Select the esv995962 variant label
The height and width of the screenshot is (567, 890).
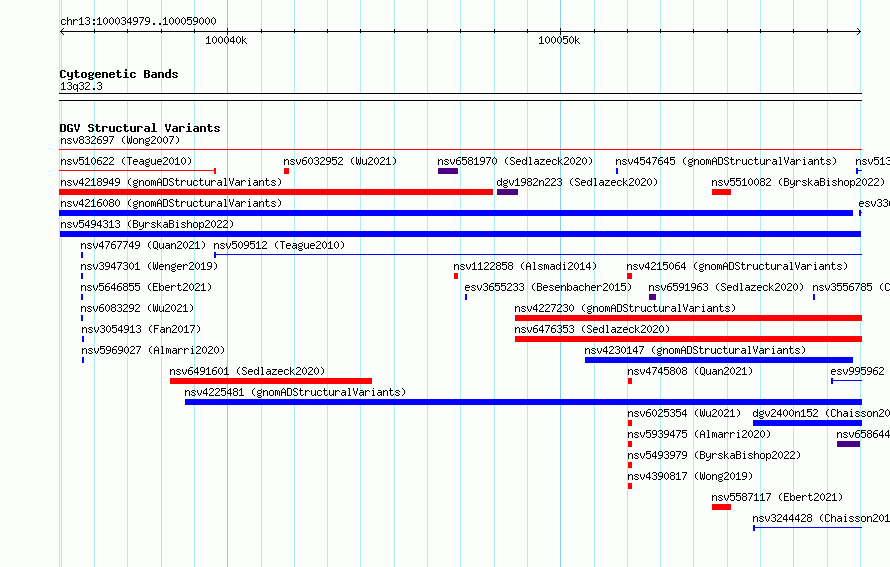tap(857, 371)
